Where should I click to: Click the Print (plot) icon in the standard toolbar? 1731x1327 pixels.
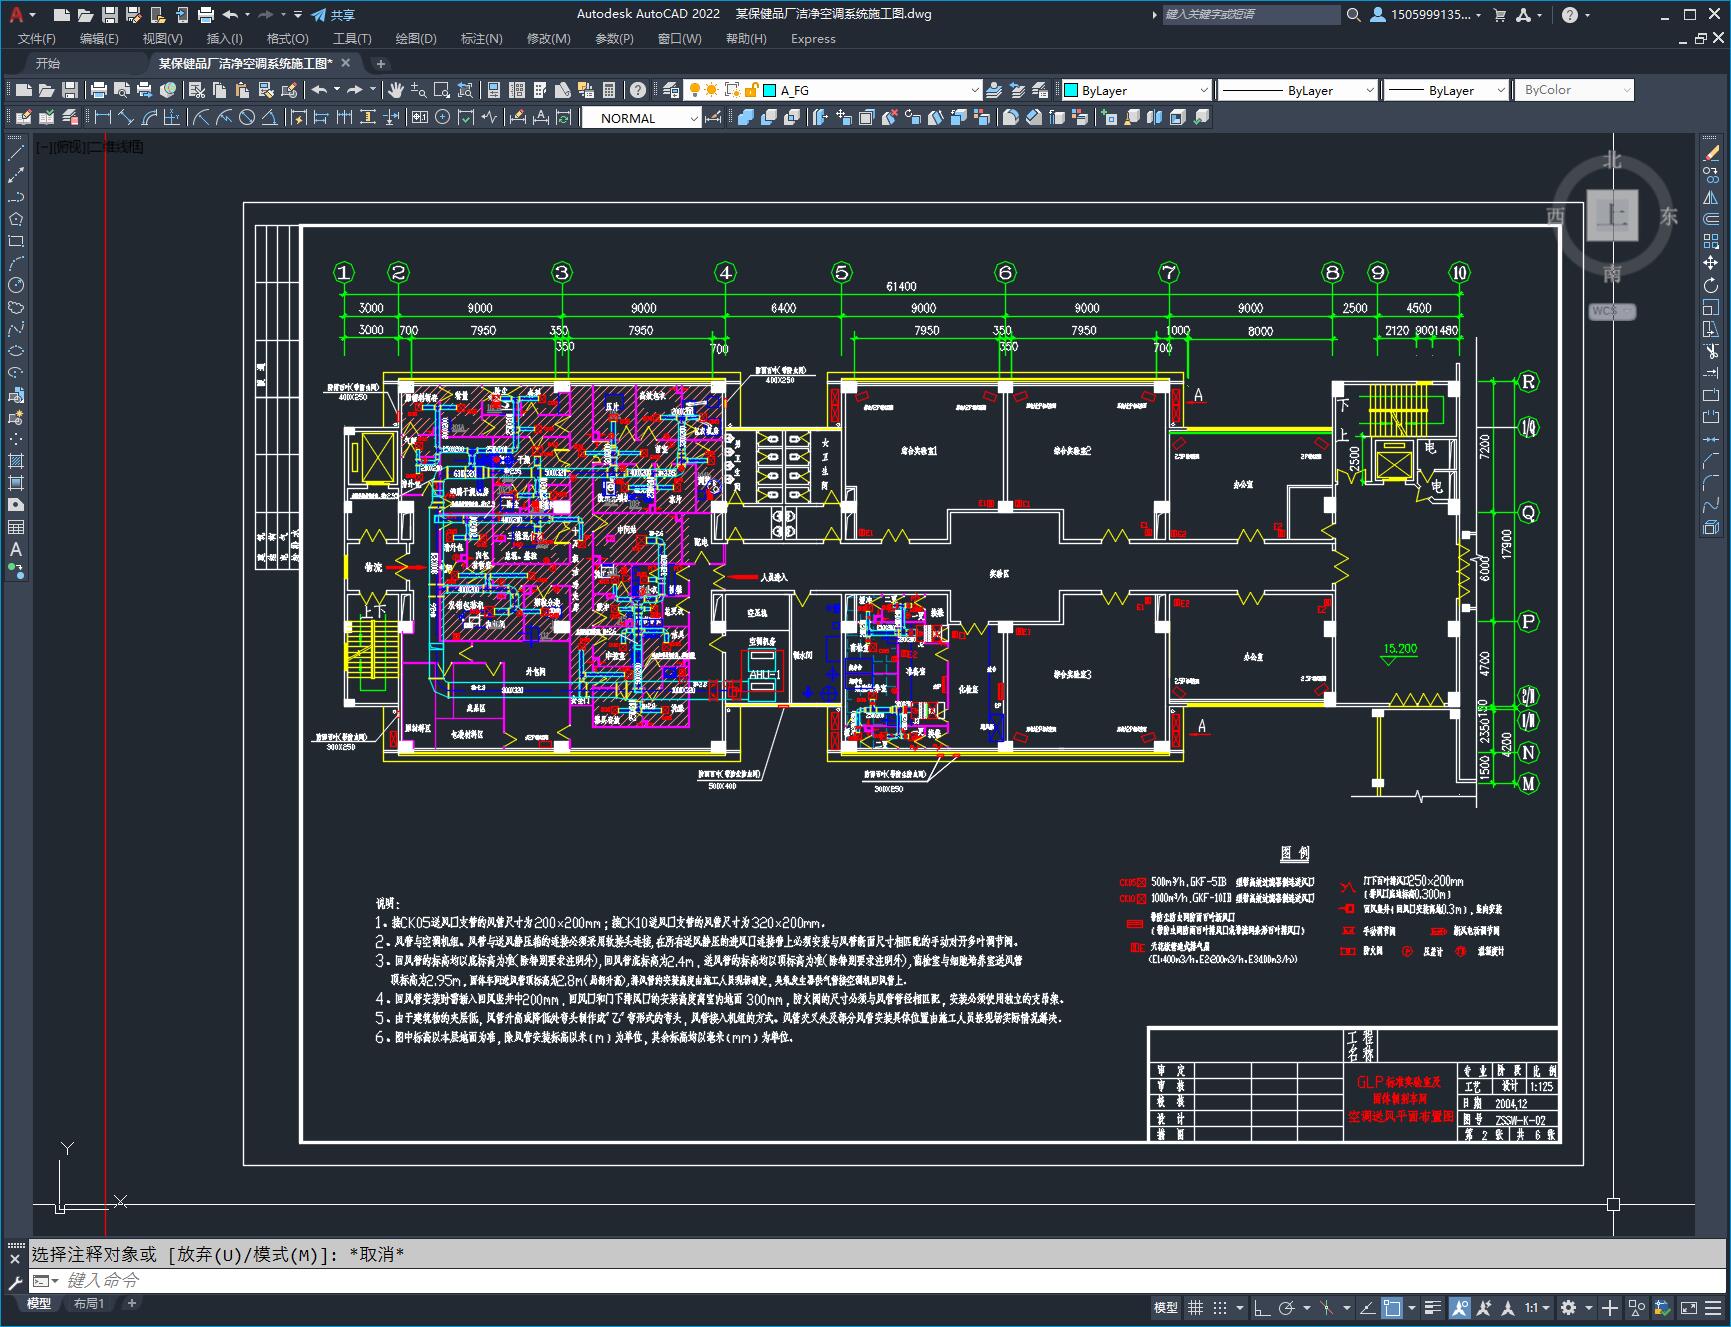tap(99, 90)
